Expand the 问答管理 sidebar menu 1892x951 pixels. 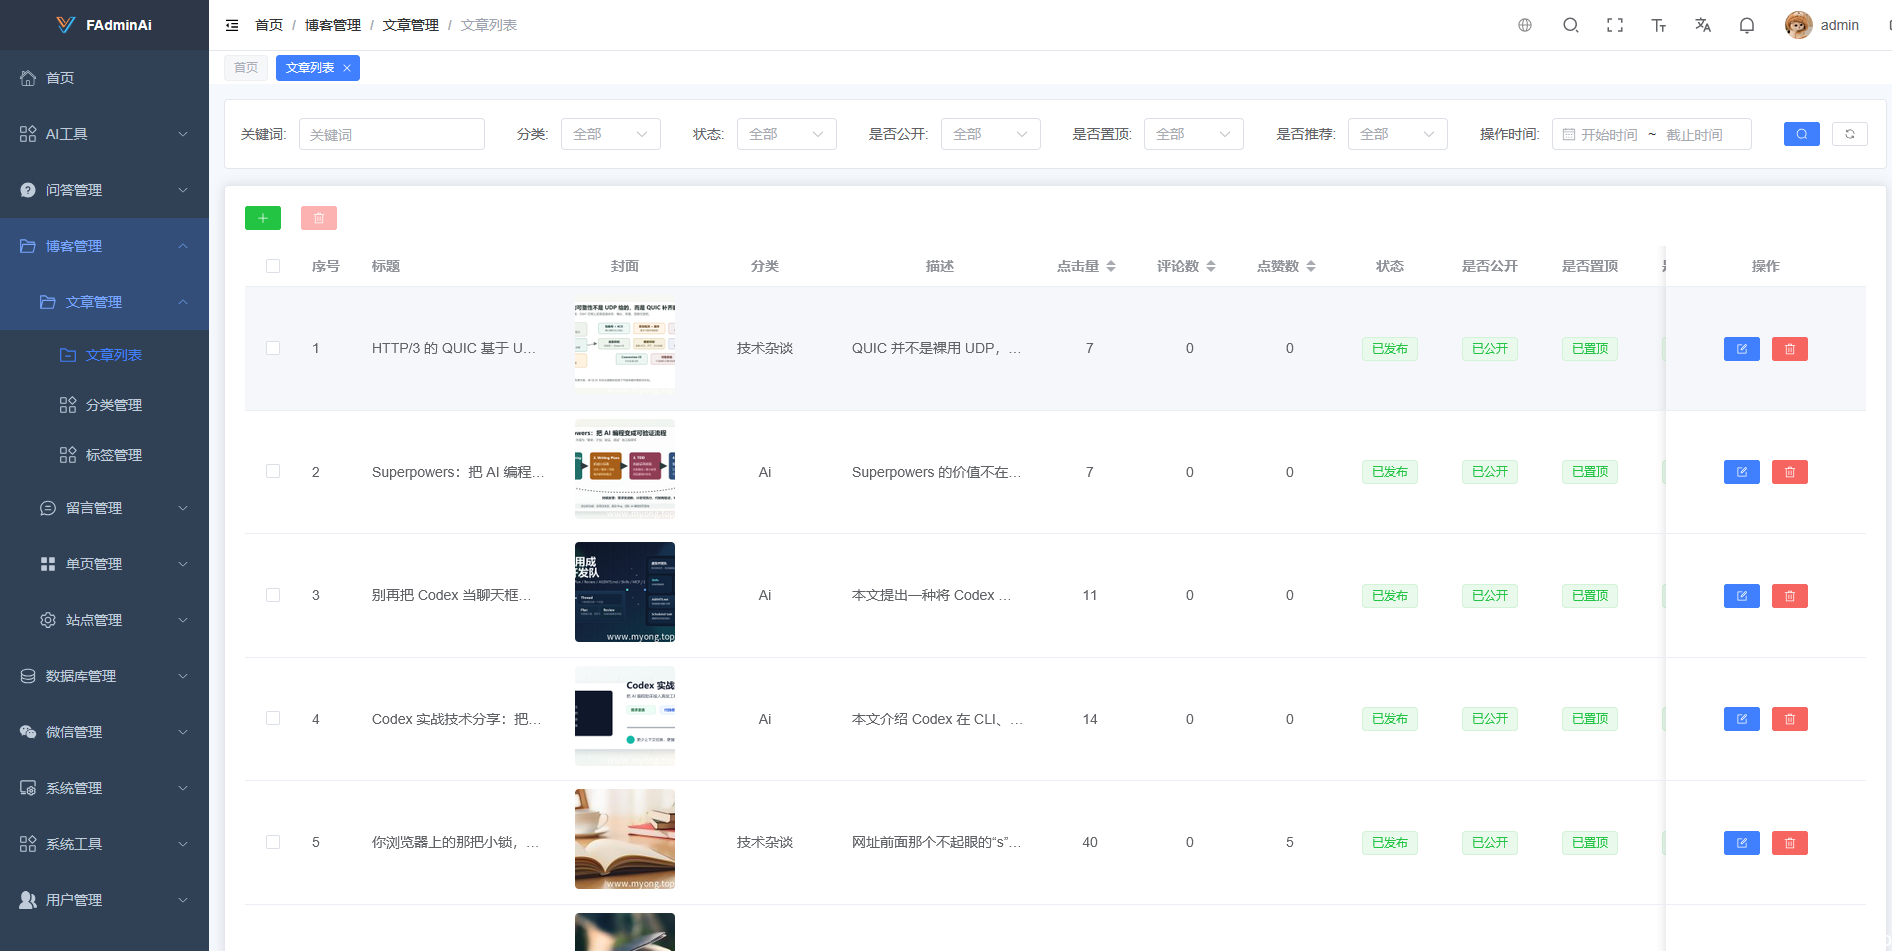pos(104,190)
